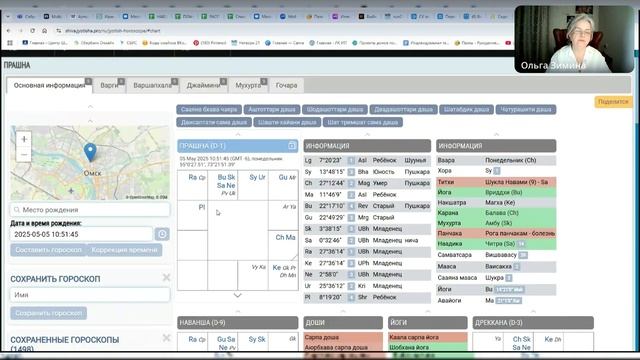Image resolution: width=640 pixels, height=360 pixels.
Task: Click the Сарпа доша entry
Action: (x=343, y=337)
